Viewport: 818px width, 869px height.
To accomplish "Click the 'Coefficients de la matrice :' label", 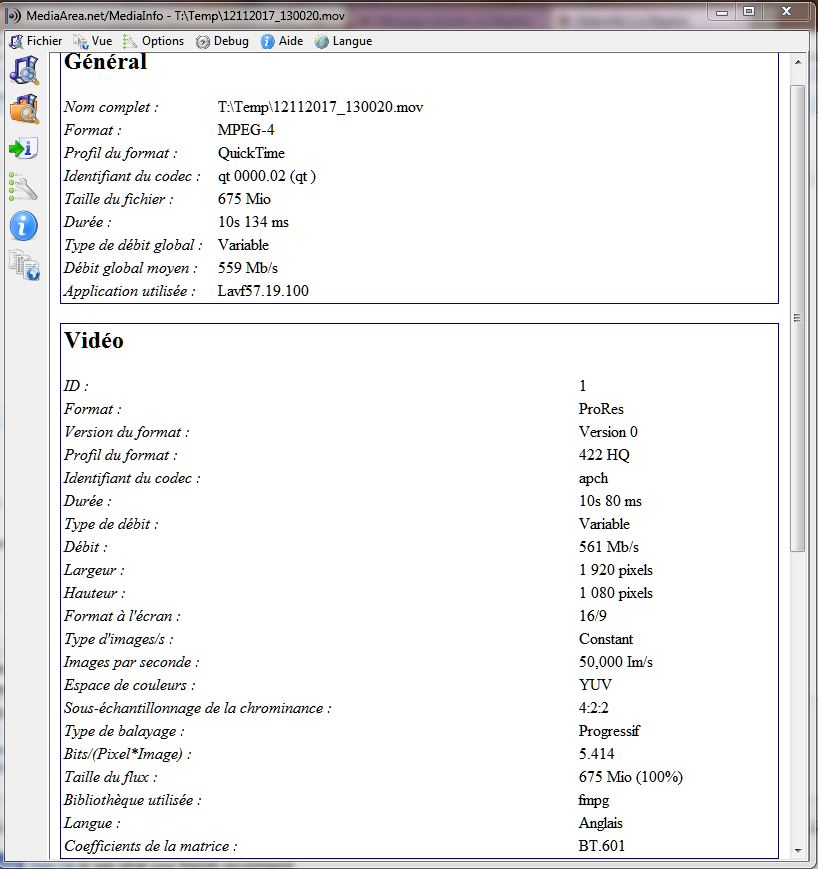I will coord(150,846).
